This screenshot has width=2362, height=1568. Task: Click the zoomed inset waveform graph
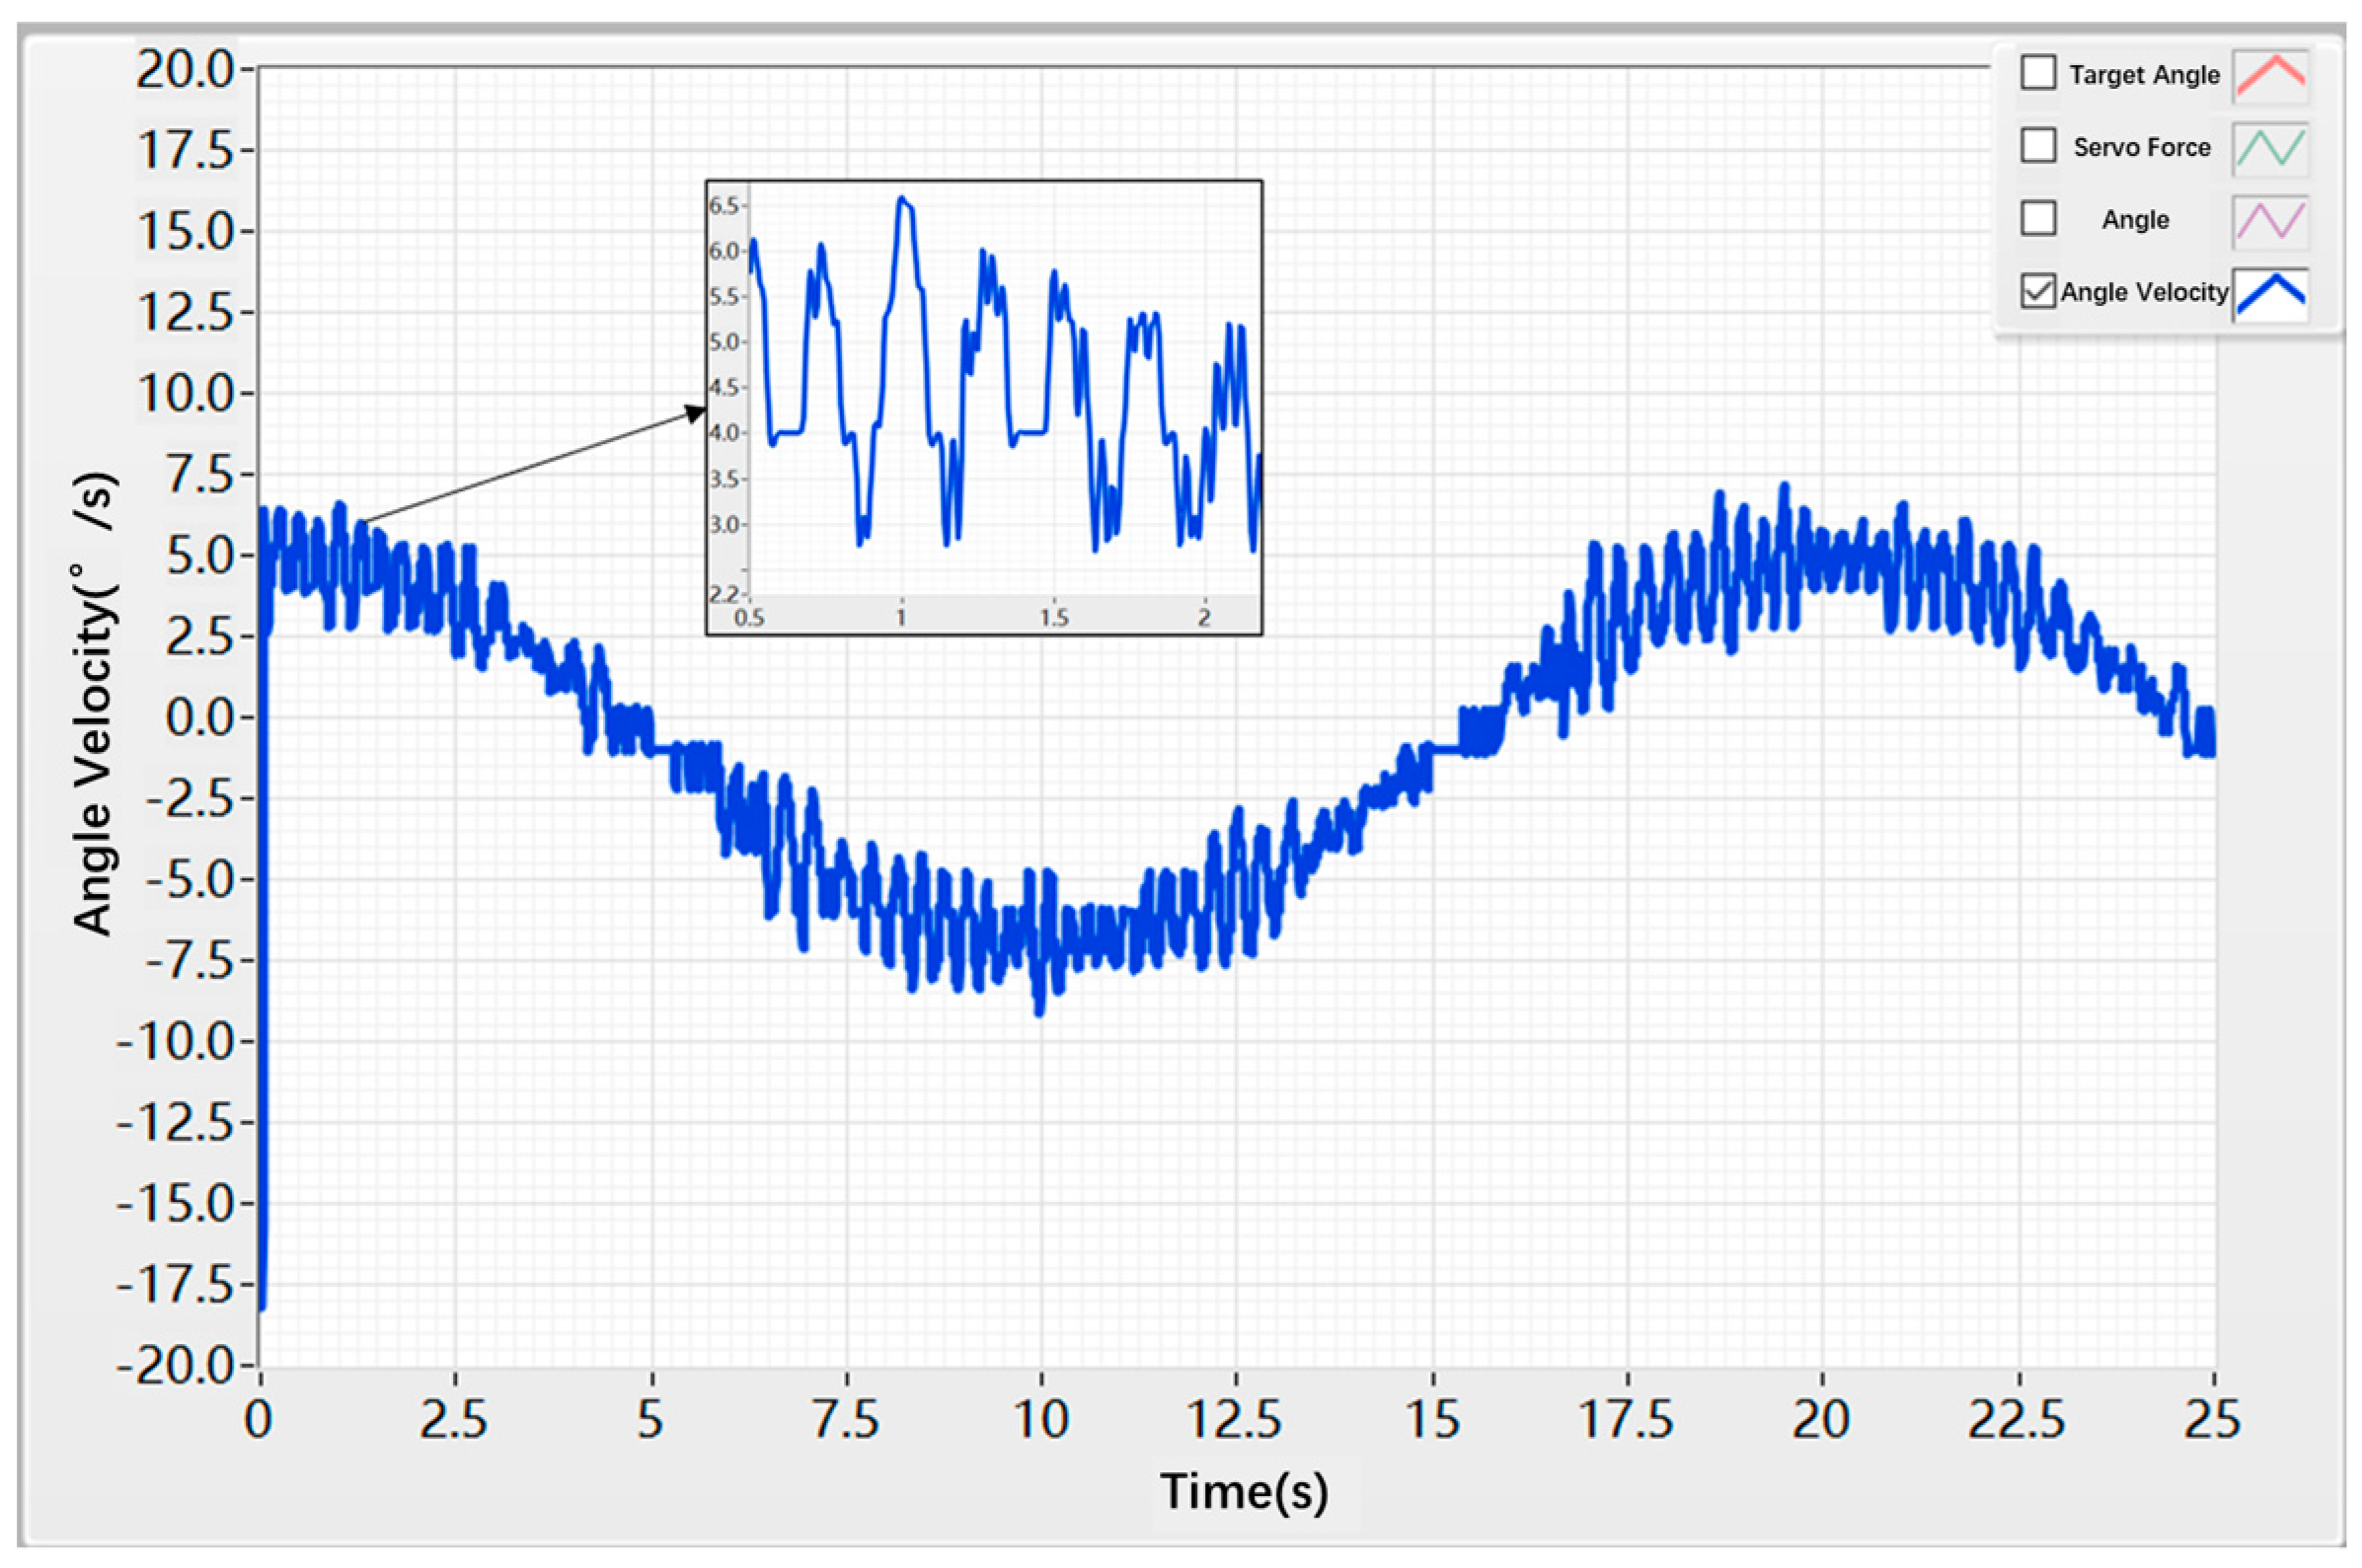pyautogui.click(x=1000, y=400)
